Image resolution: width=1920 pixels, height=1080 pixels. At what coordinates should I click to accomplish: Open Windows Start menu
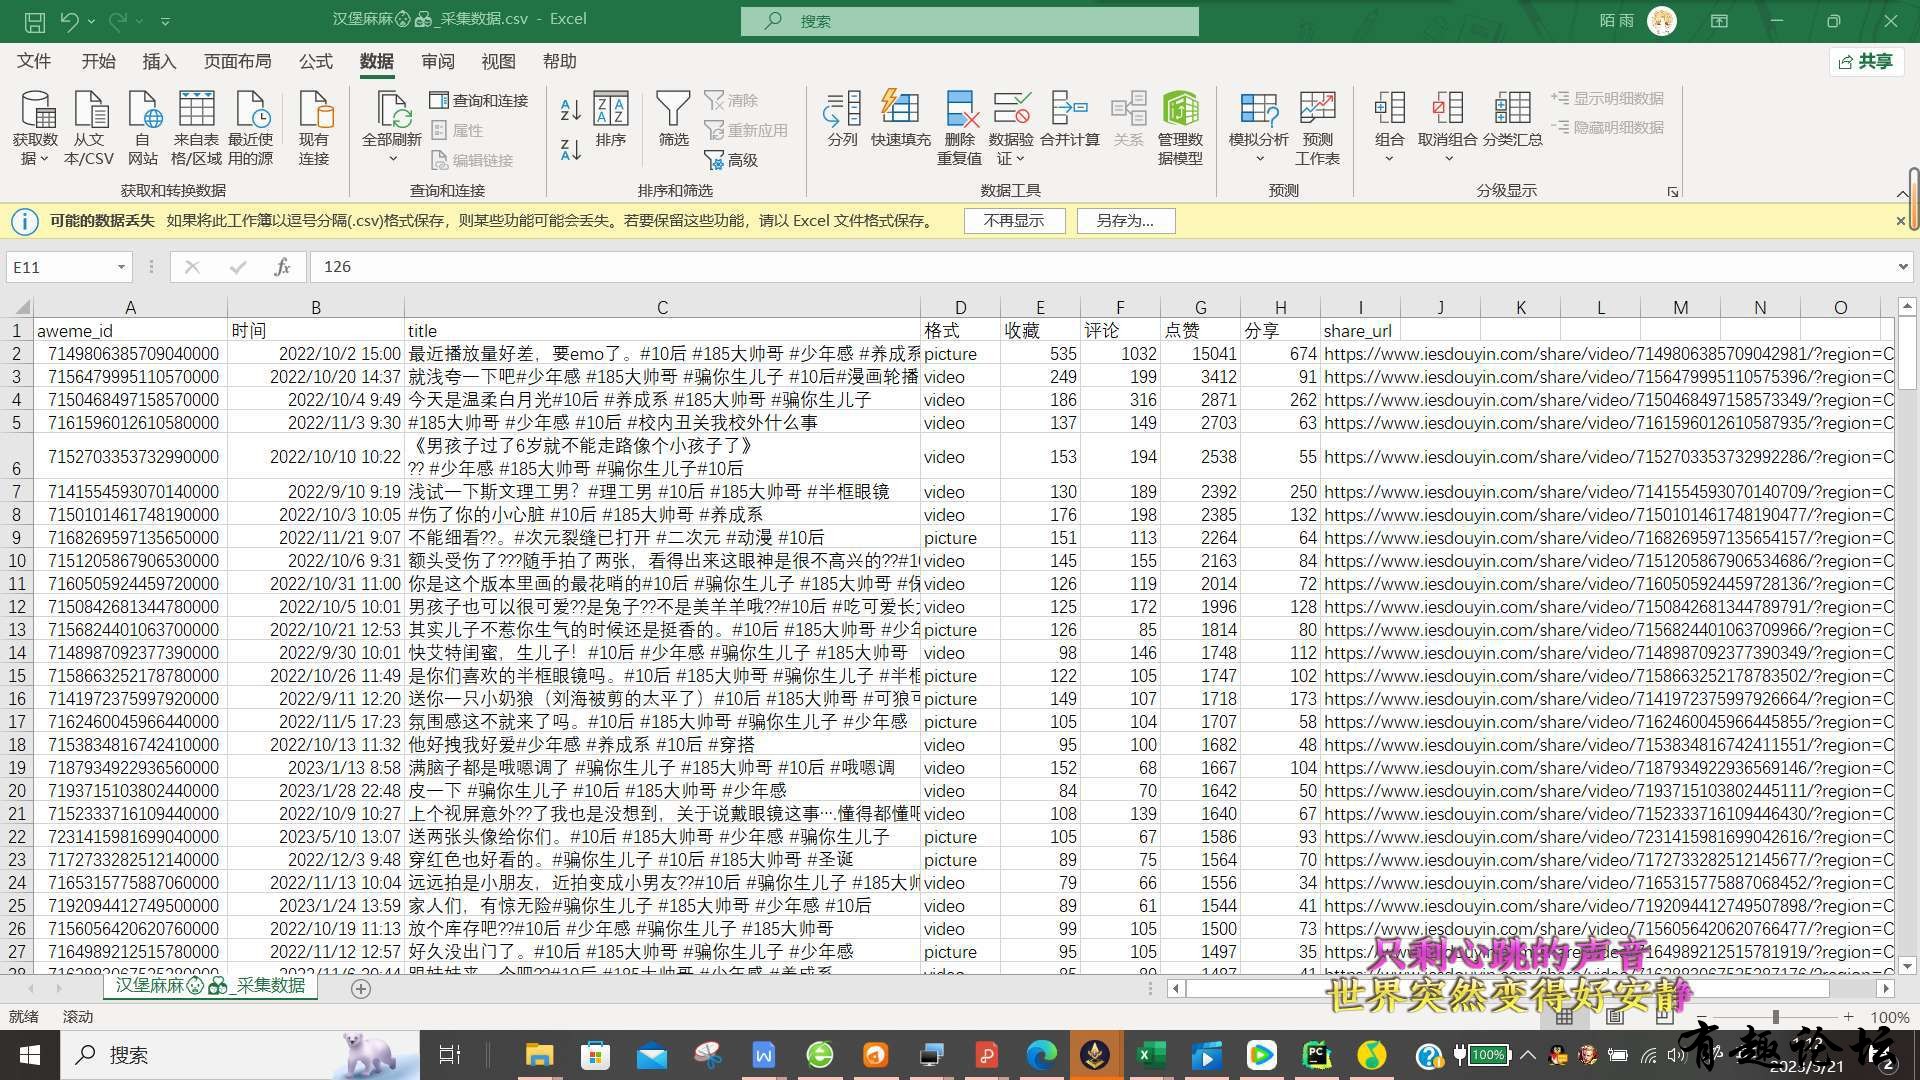29,1055
